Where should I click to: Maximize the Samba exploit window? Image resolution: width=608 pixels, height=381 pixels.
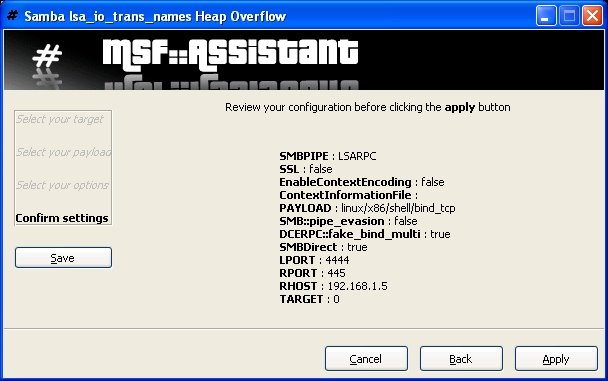point(569,16)
